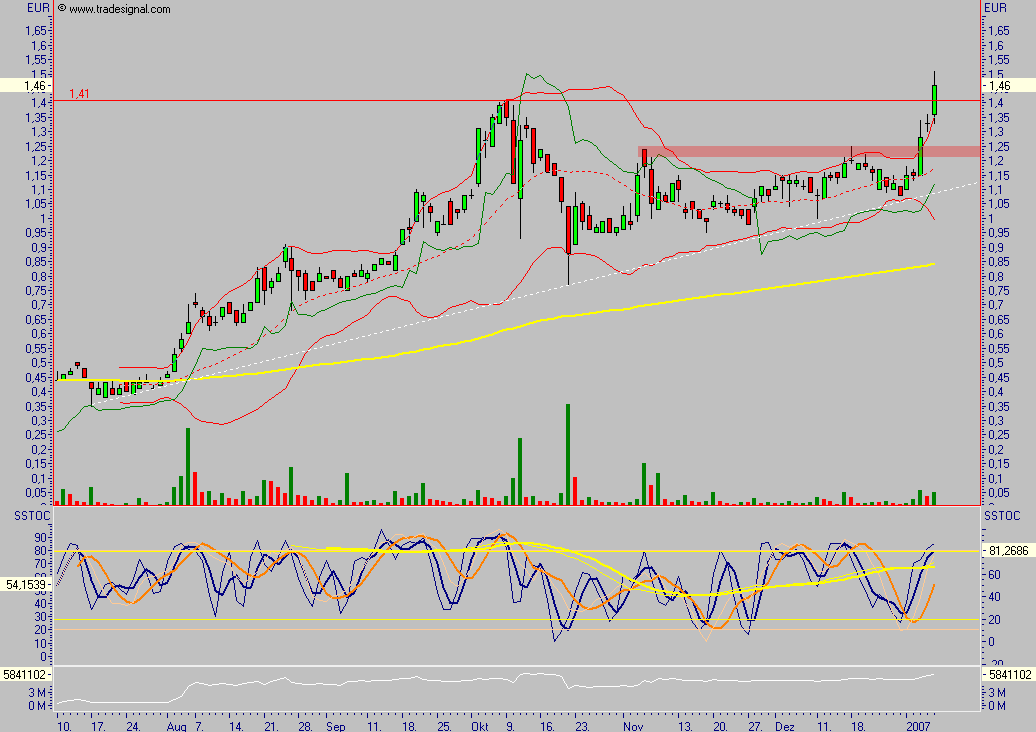Click the 60 level on stochastic right axis
The image size is (1036, 732).
994,574
